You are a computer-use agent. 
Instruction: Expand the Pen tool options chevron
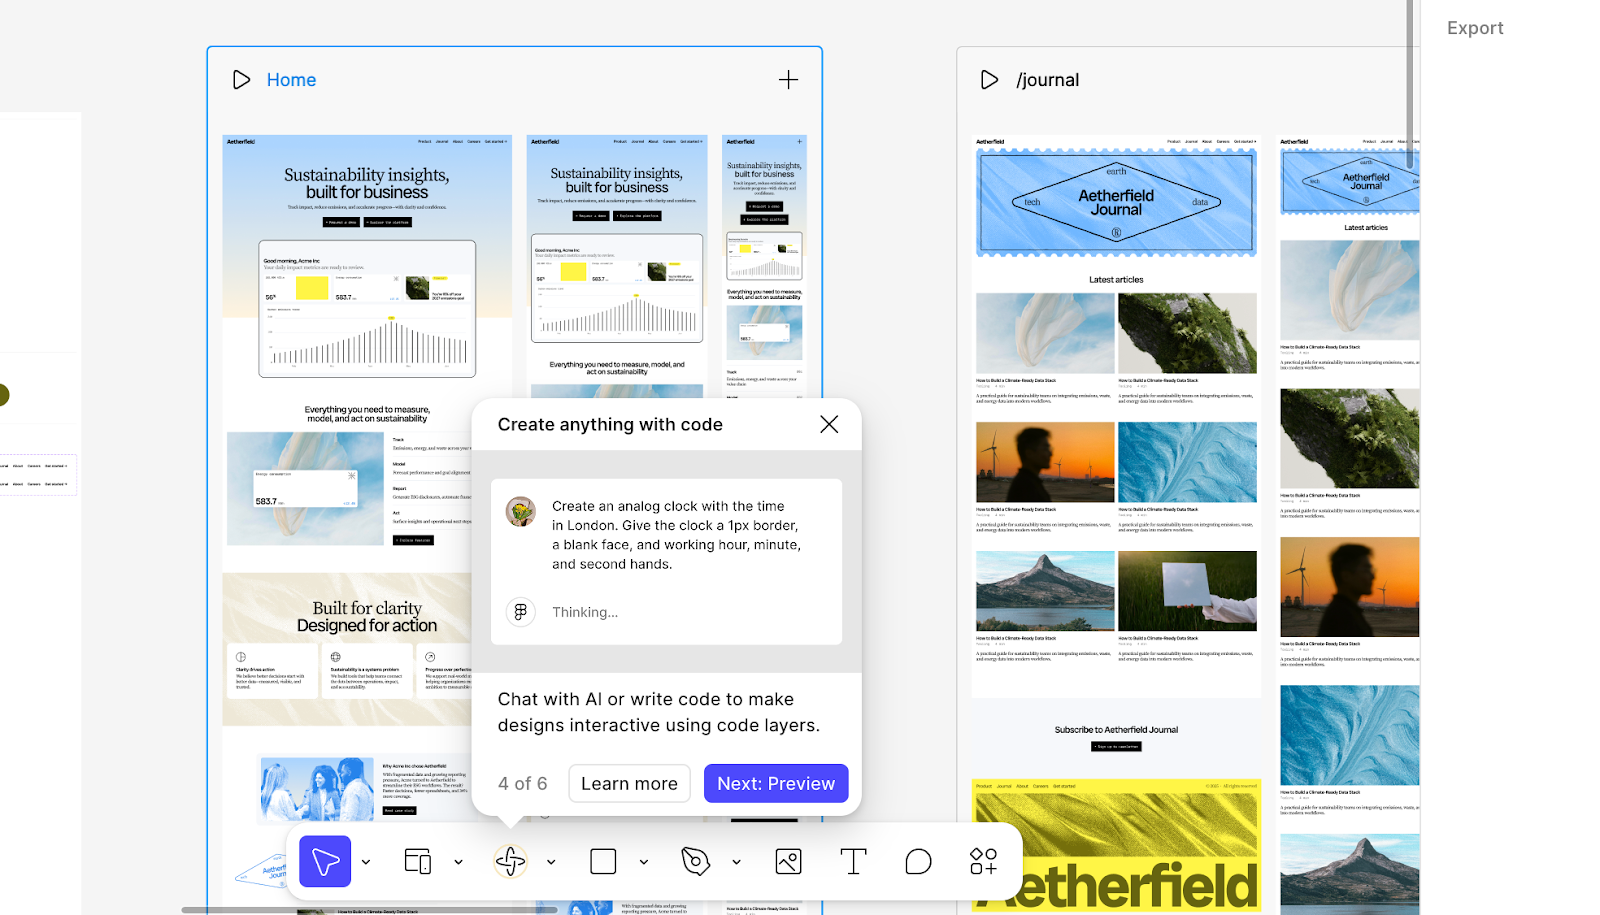coord(737,862)
